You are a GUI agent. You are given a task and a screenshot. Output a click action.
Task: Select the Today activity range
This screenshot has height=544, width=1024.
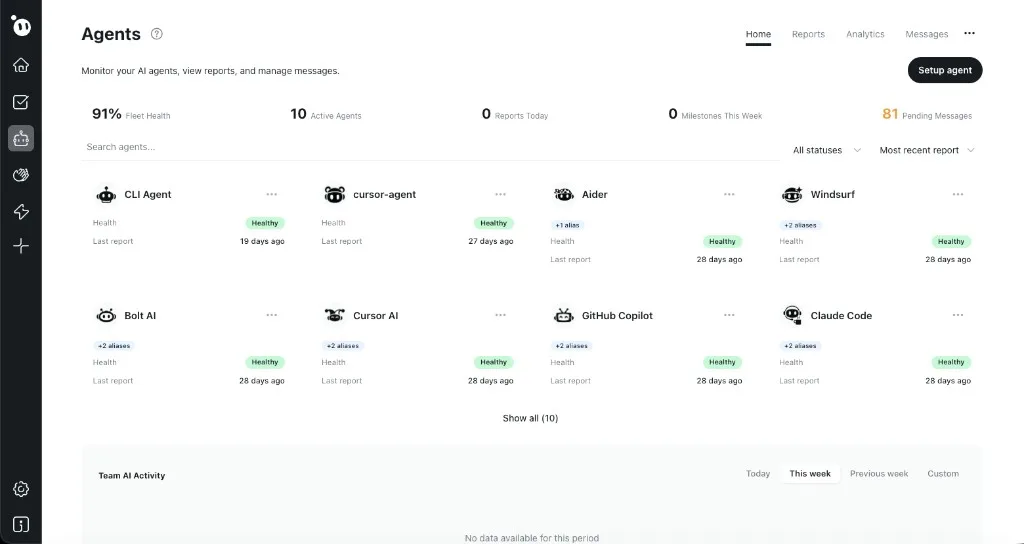pos(758,473)
